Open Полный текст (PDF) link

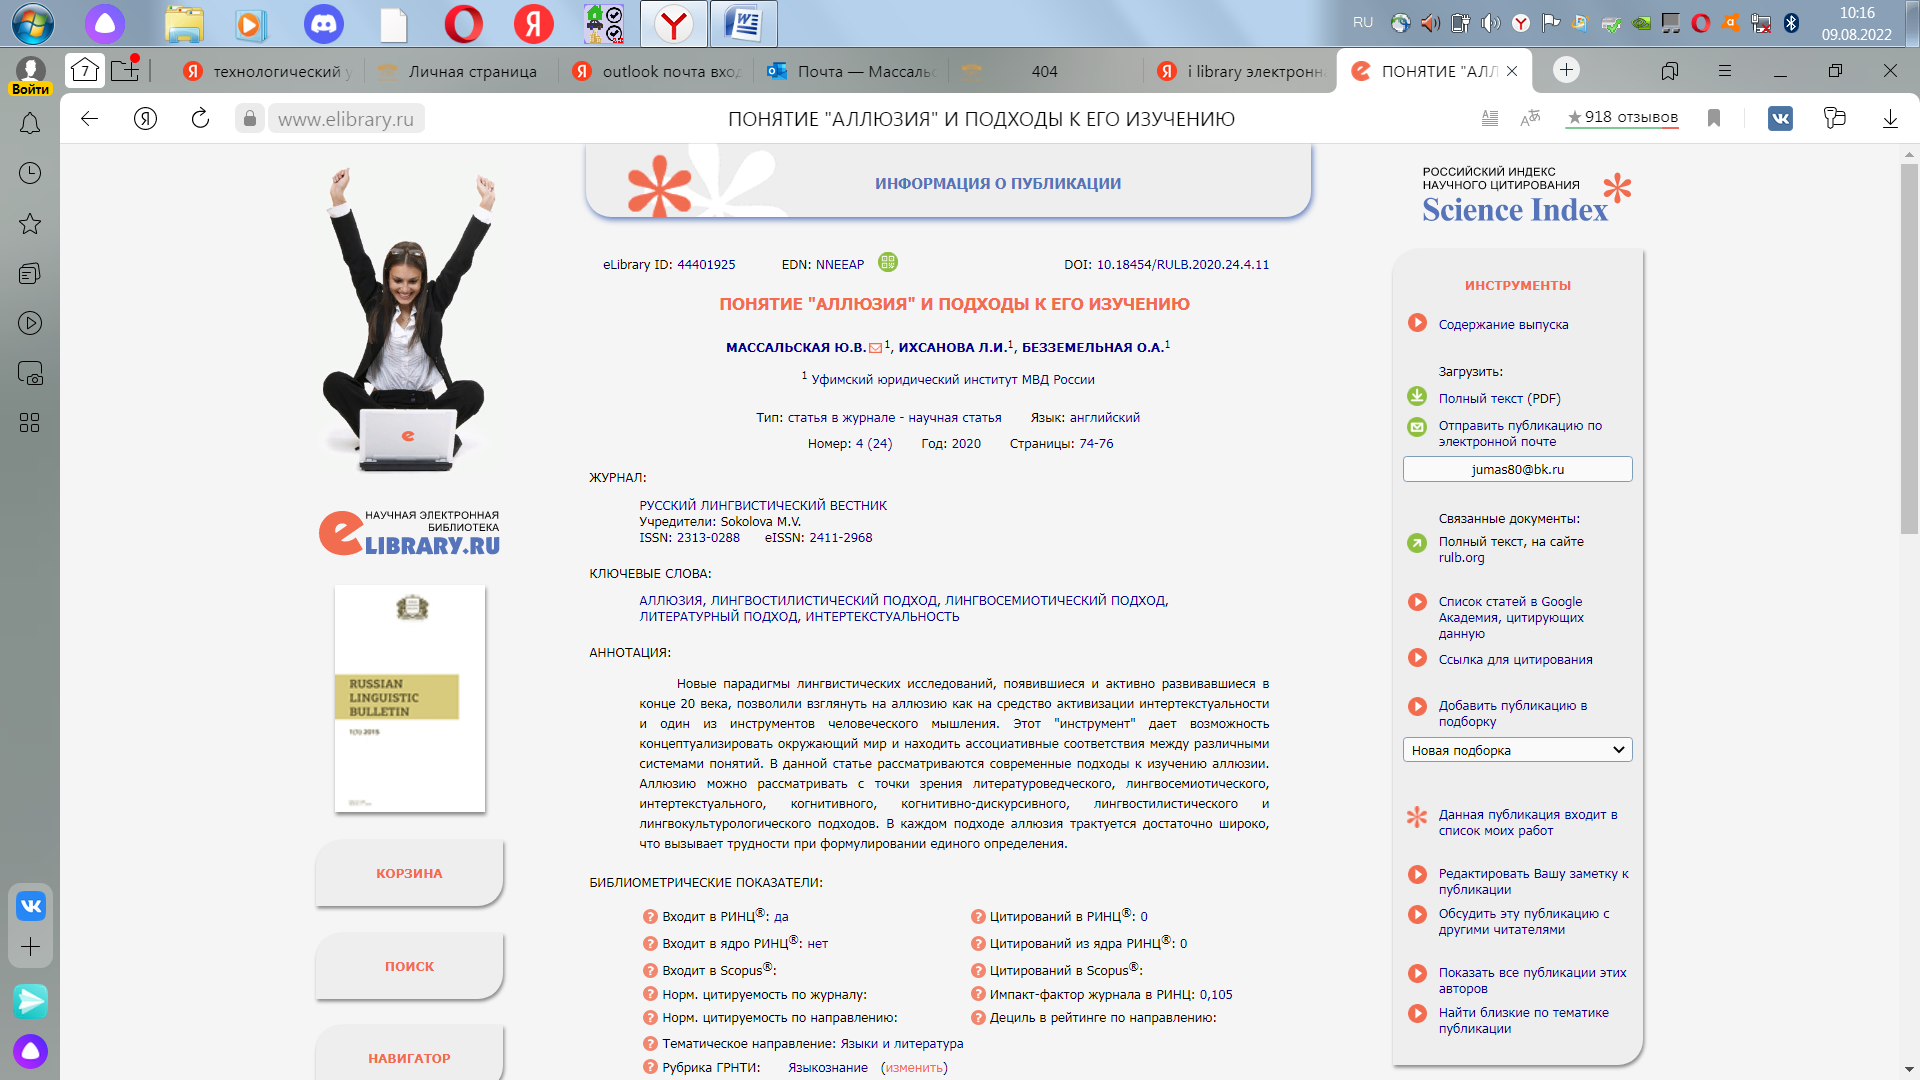pos(1499,398)
